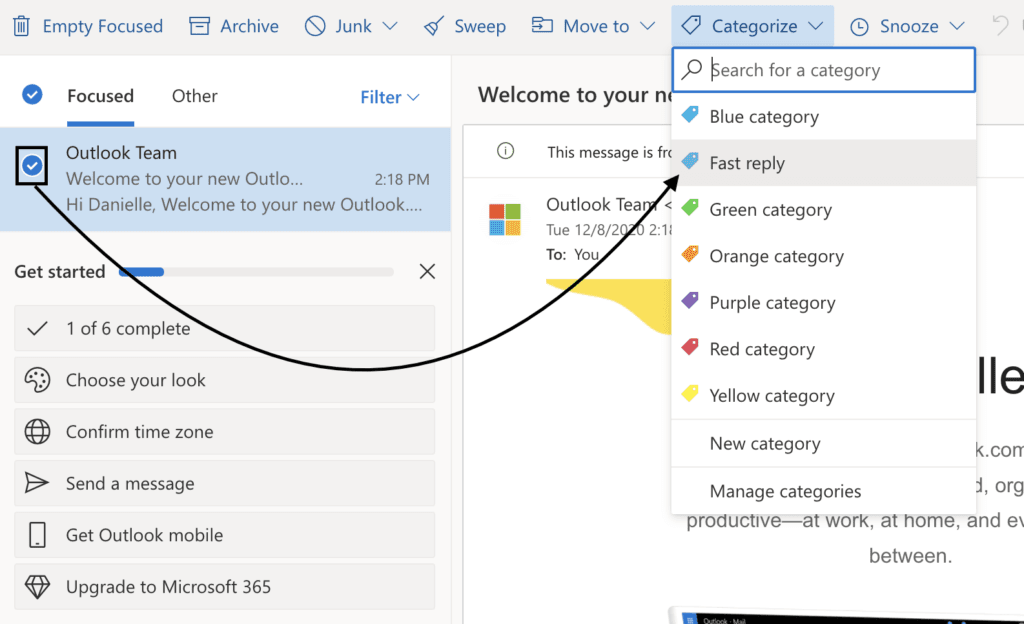The width and height of the screenshot is (1024, 624).
Task: Click the Archive box icon in toolbar
Action: [x=200, y=26]
